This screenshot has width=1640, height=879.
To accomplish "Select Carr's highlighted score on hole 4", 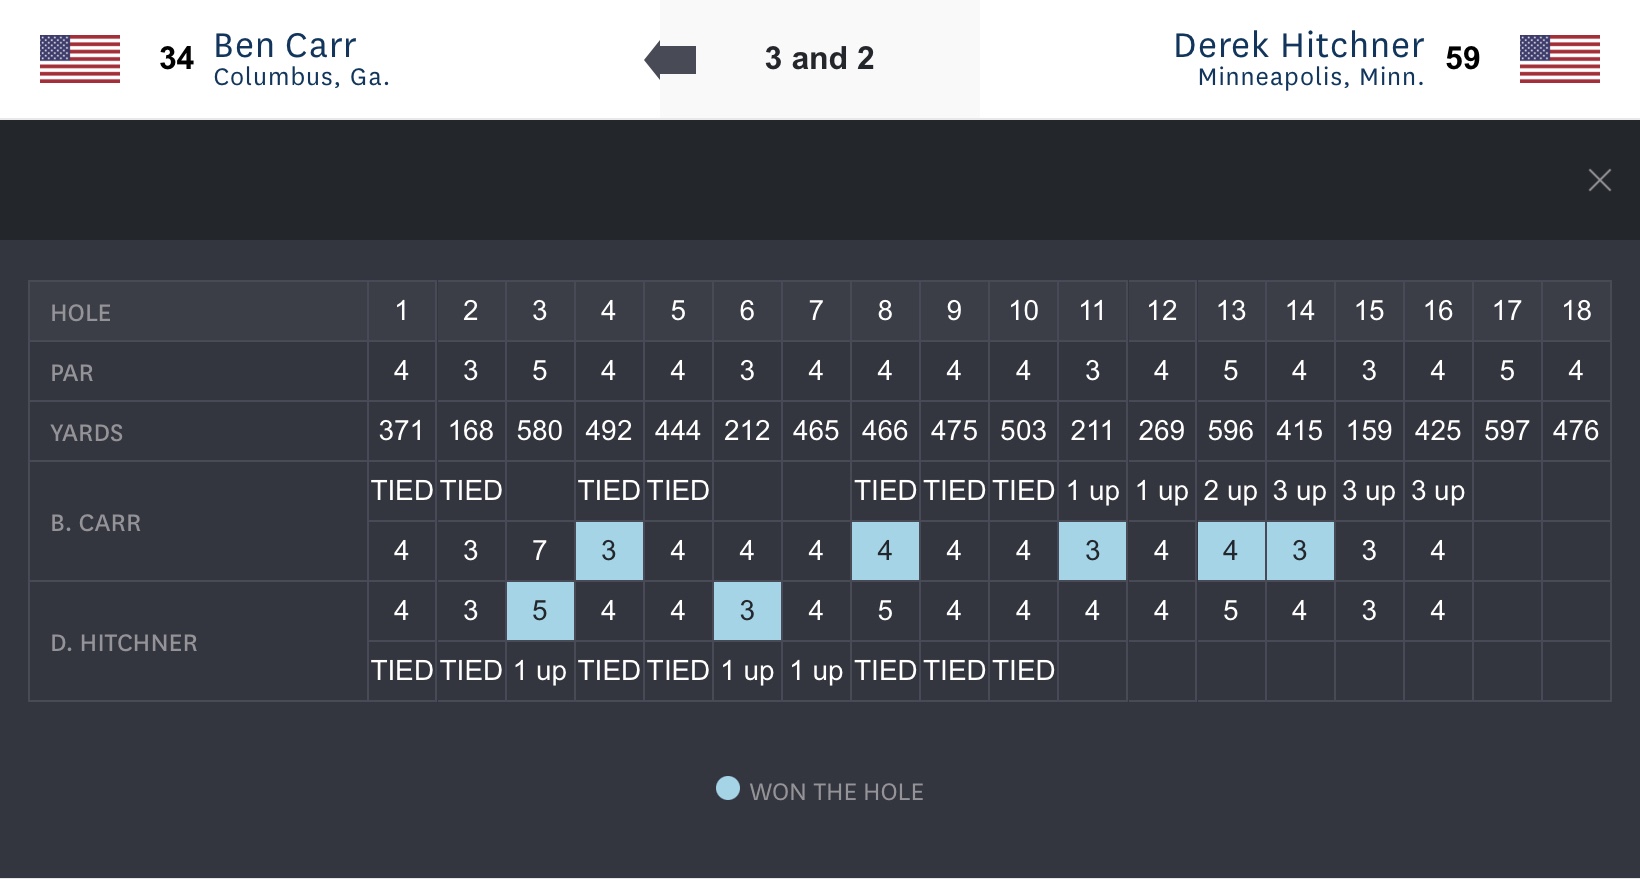I will pos(608,551).
